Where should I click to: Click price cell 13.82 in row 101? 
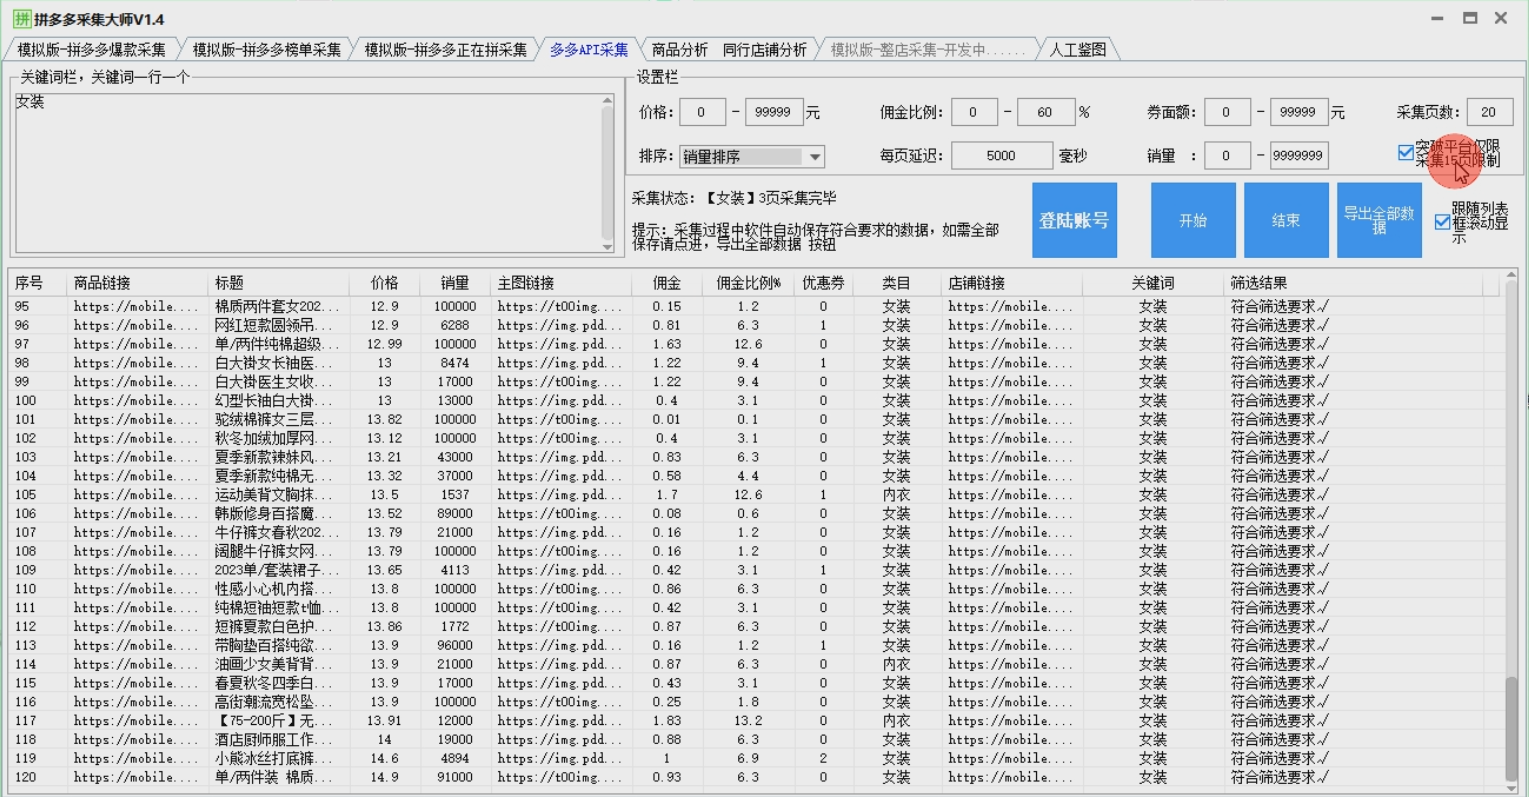coord(384,419)
